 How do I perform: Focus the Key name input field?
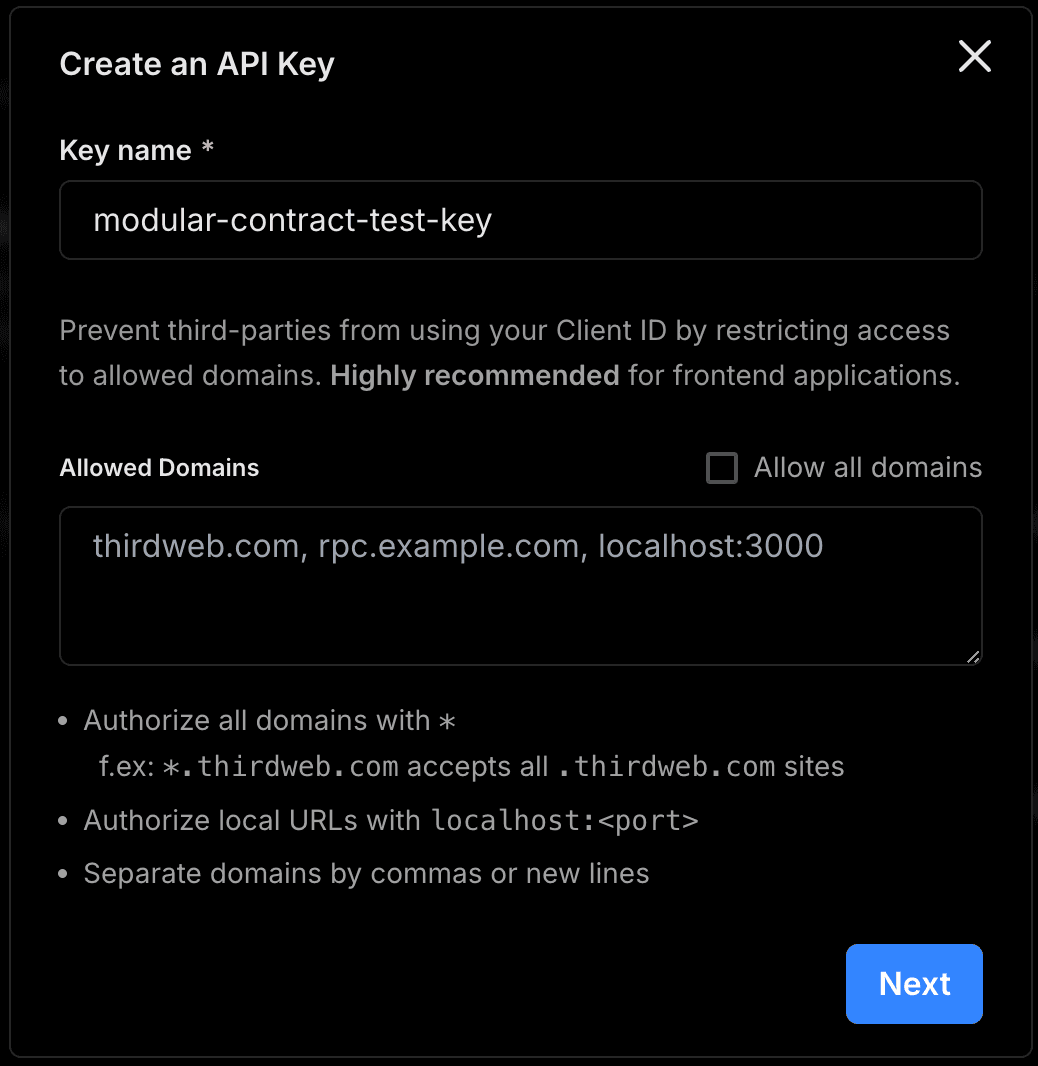coord(520,220)
